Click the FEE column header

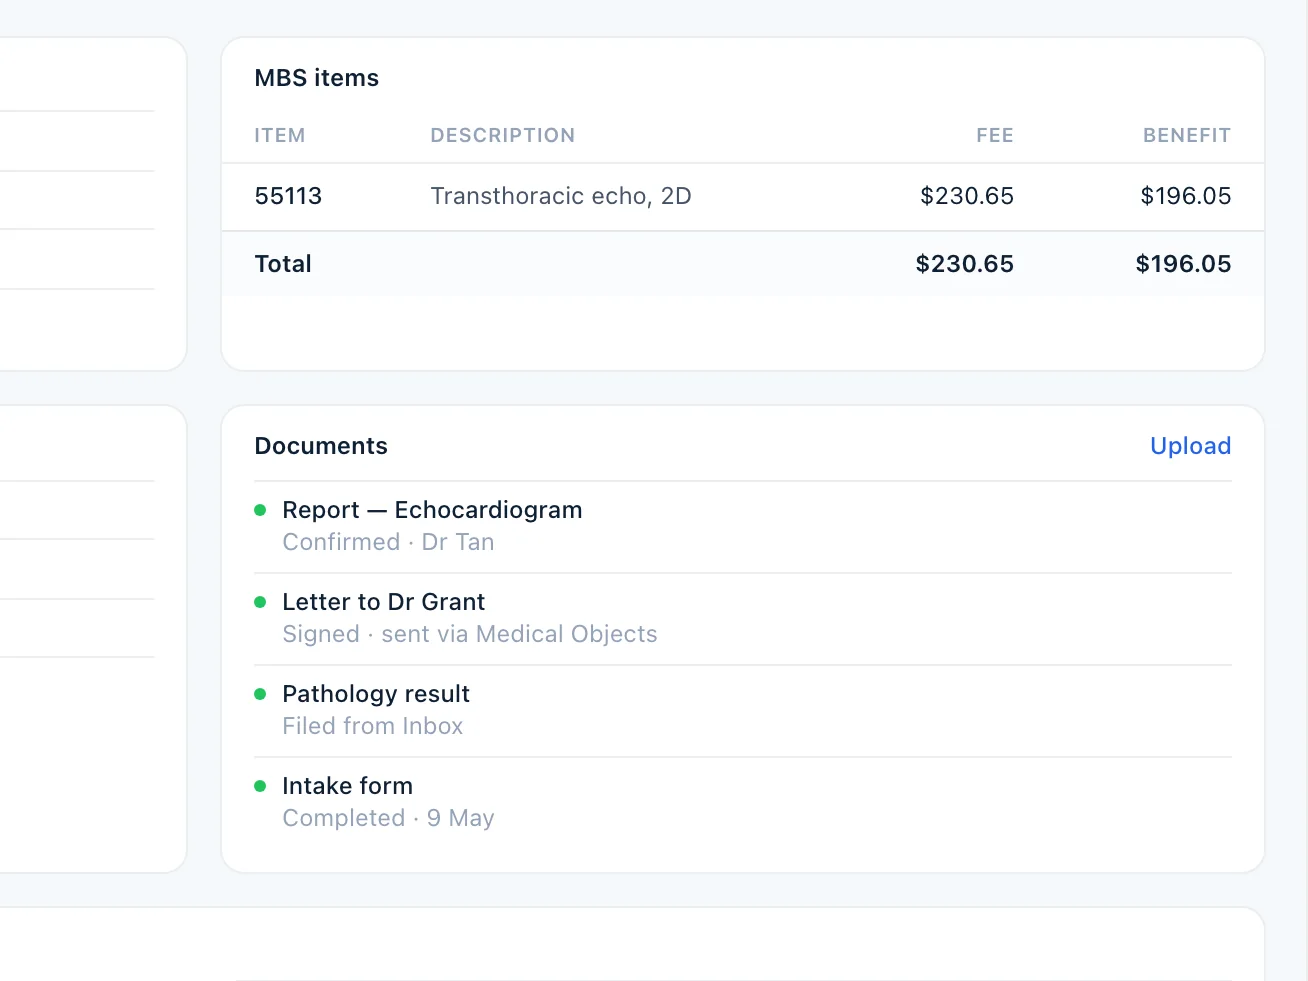(x=995, y=136)
